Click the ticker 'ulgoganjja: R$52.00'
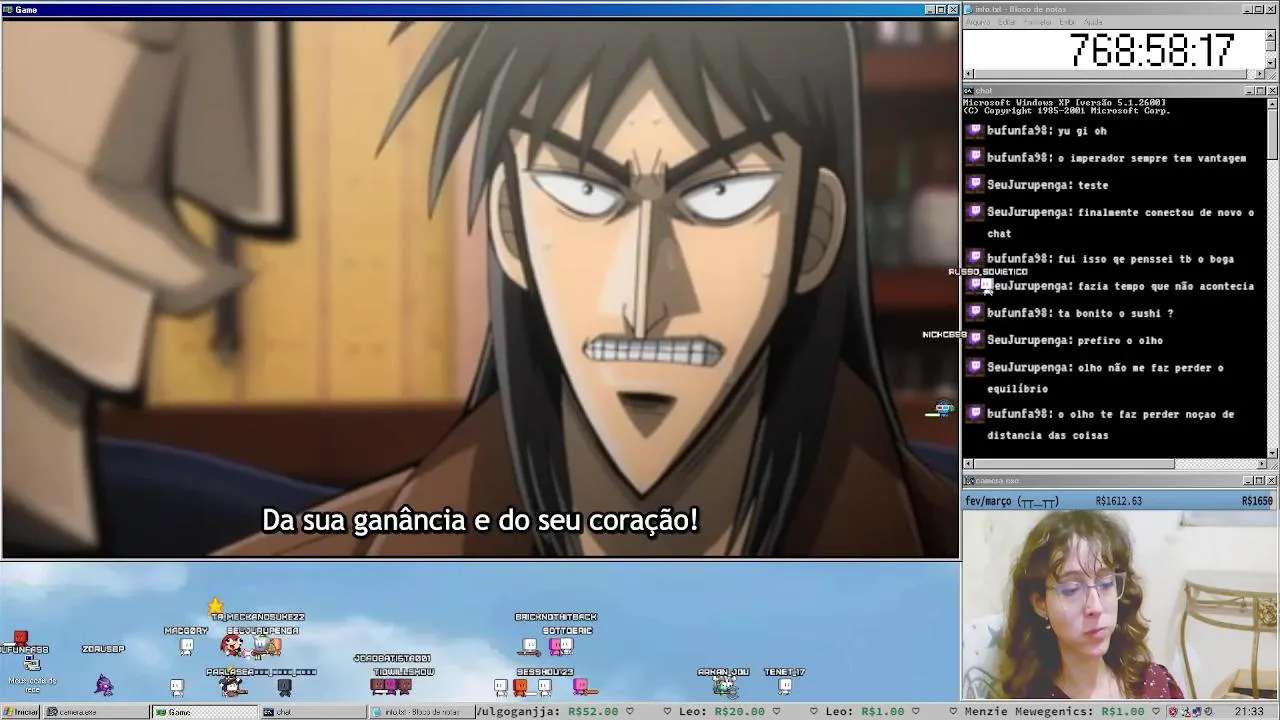This screenshot has height=720, width=1280. pyautogui.click(x=548, y=712)
